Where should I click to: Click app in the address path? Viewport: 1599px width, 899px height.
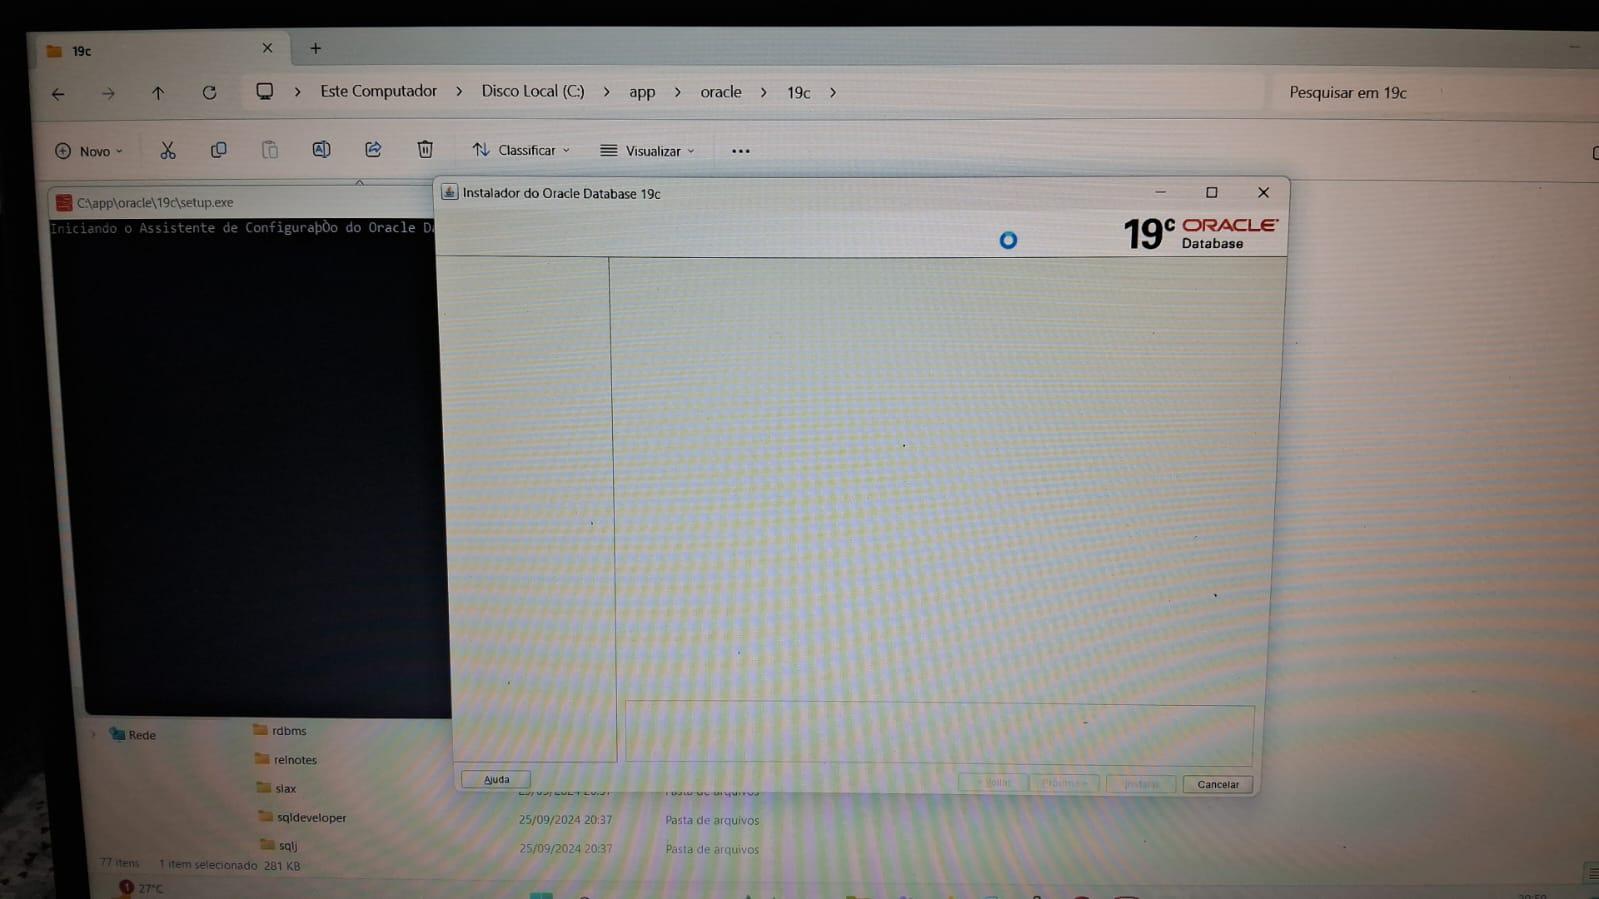[642, 92]
